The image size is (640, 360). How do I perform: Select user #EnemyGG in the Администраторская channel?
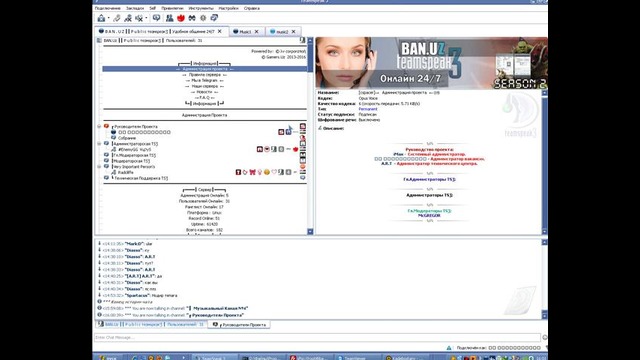pos(135,149)
